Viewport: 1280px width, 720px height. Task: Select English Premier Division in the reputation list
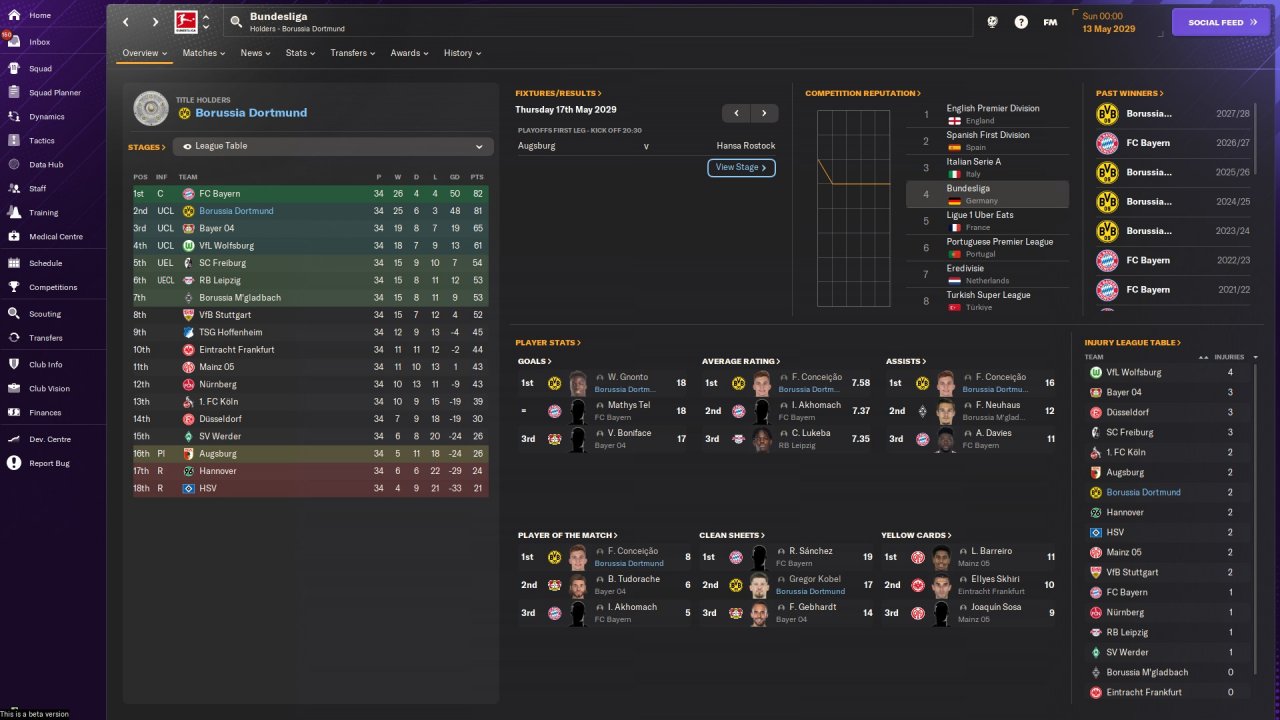click(x=987, y=114)
